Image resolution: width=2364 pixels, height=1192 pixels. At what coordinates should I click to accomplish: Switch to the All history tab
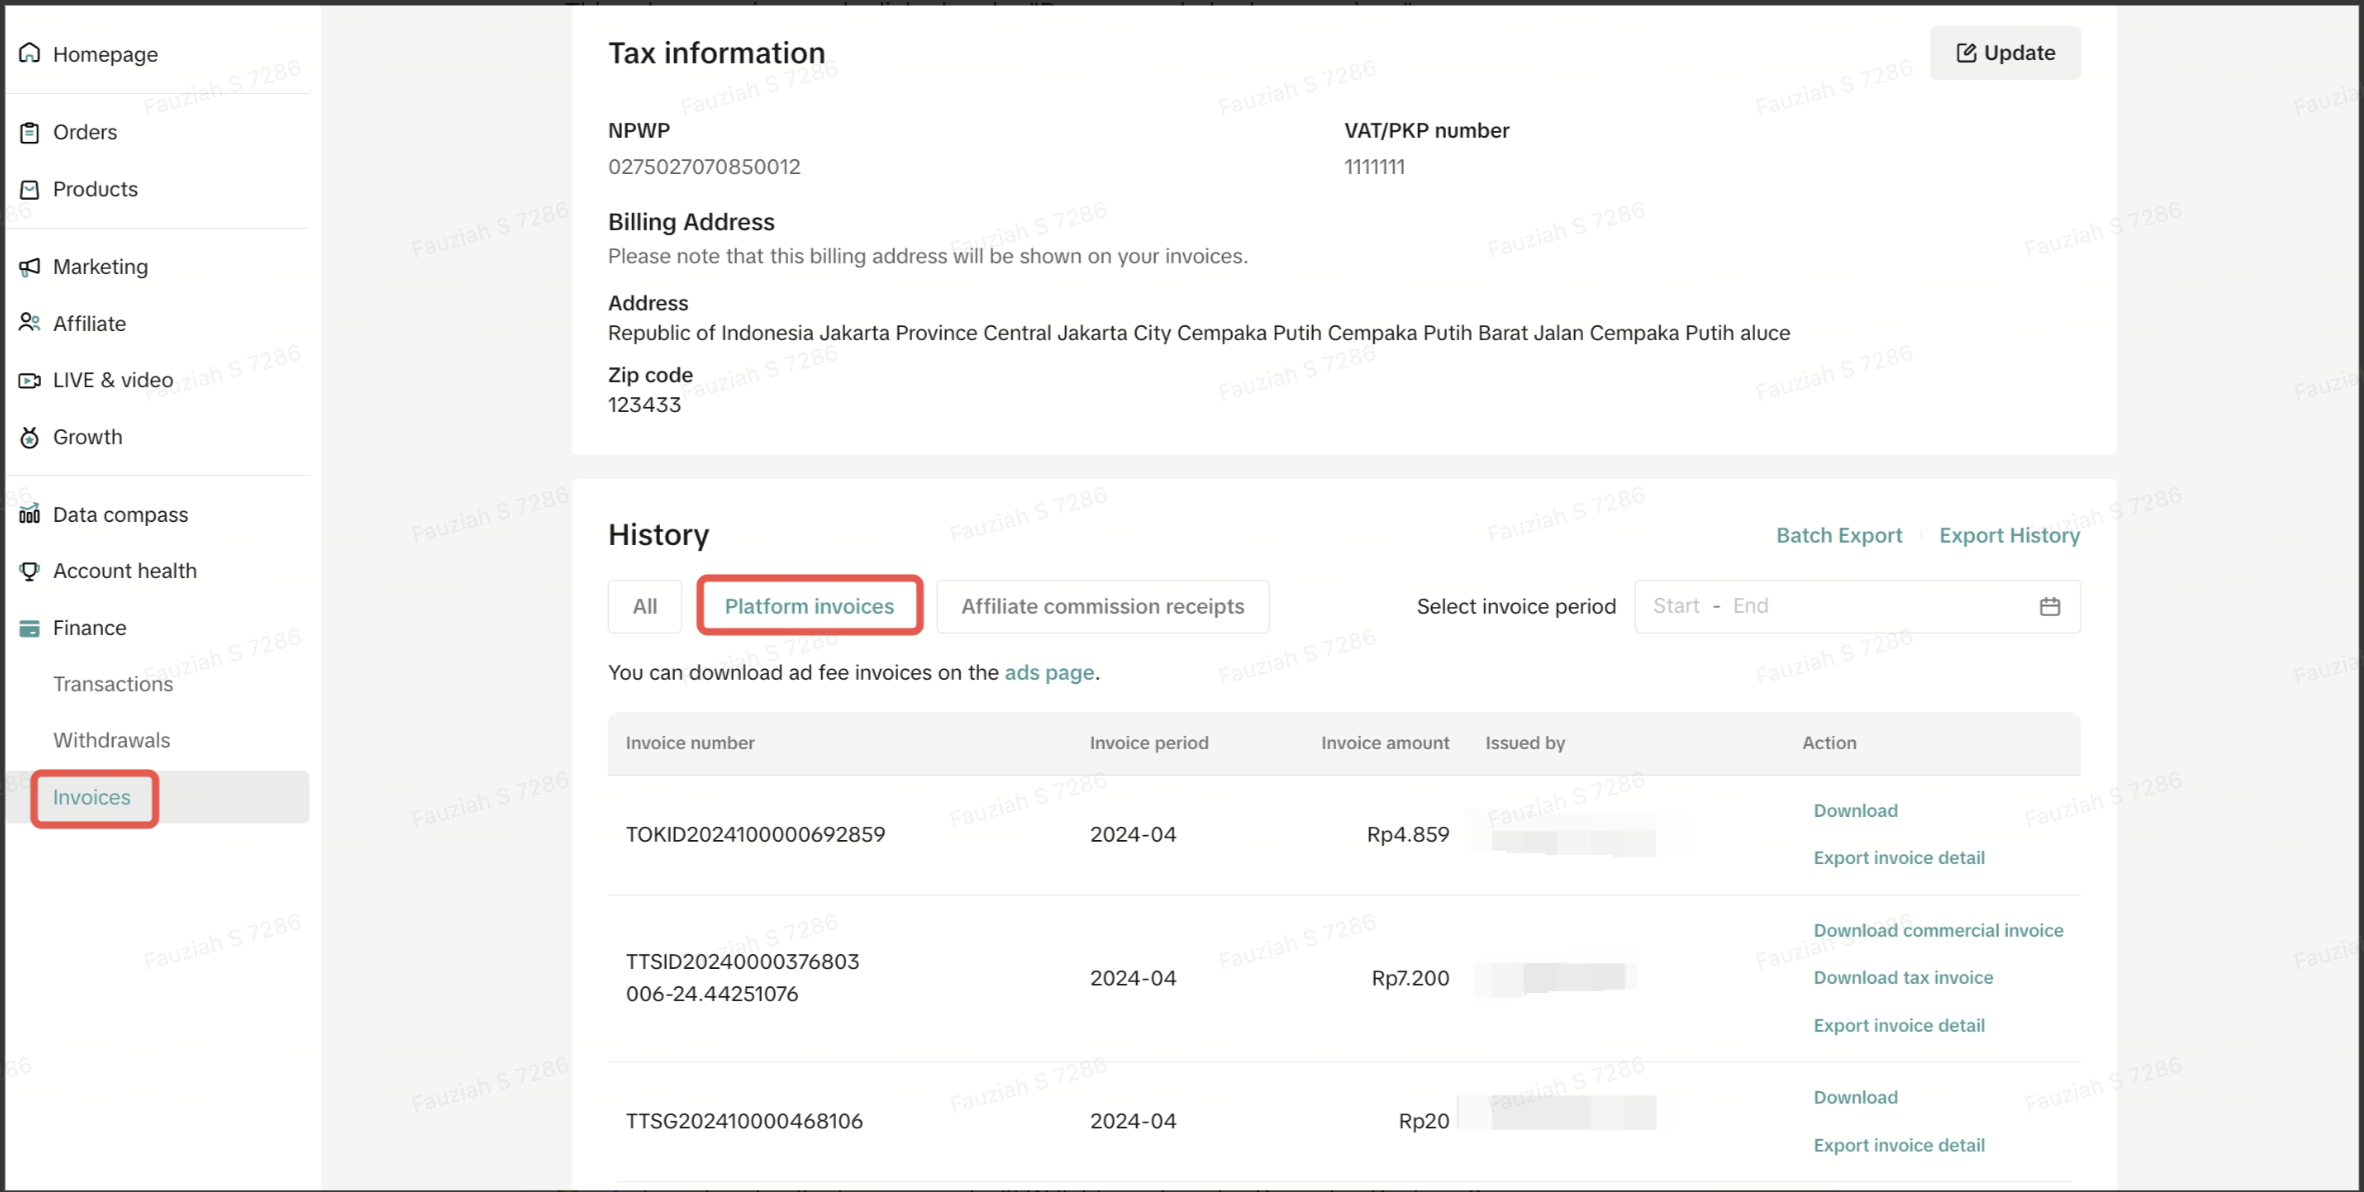[645, 606]
